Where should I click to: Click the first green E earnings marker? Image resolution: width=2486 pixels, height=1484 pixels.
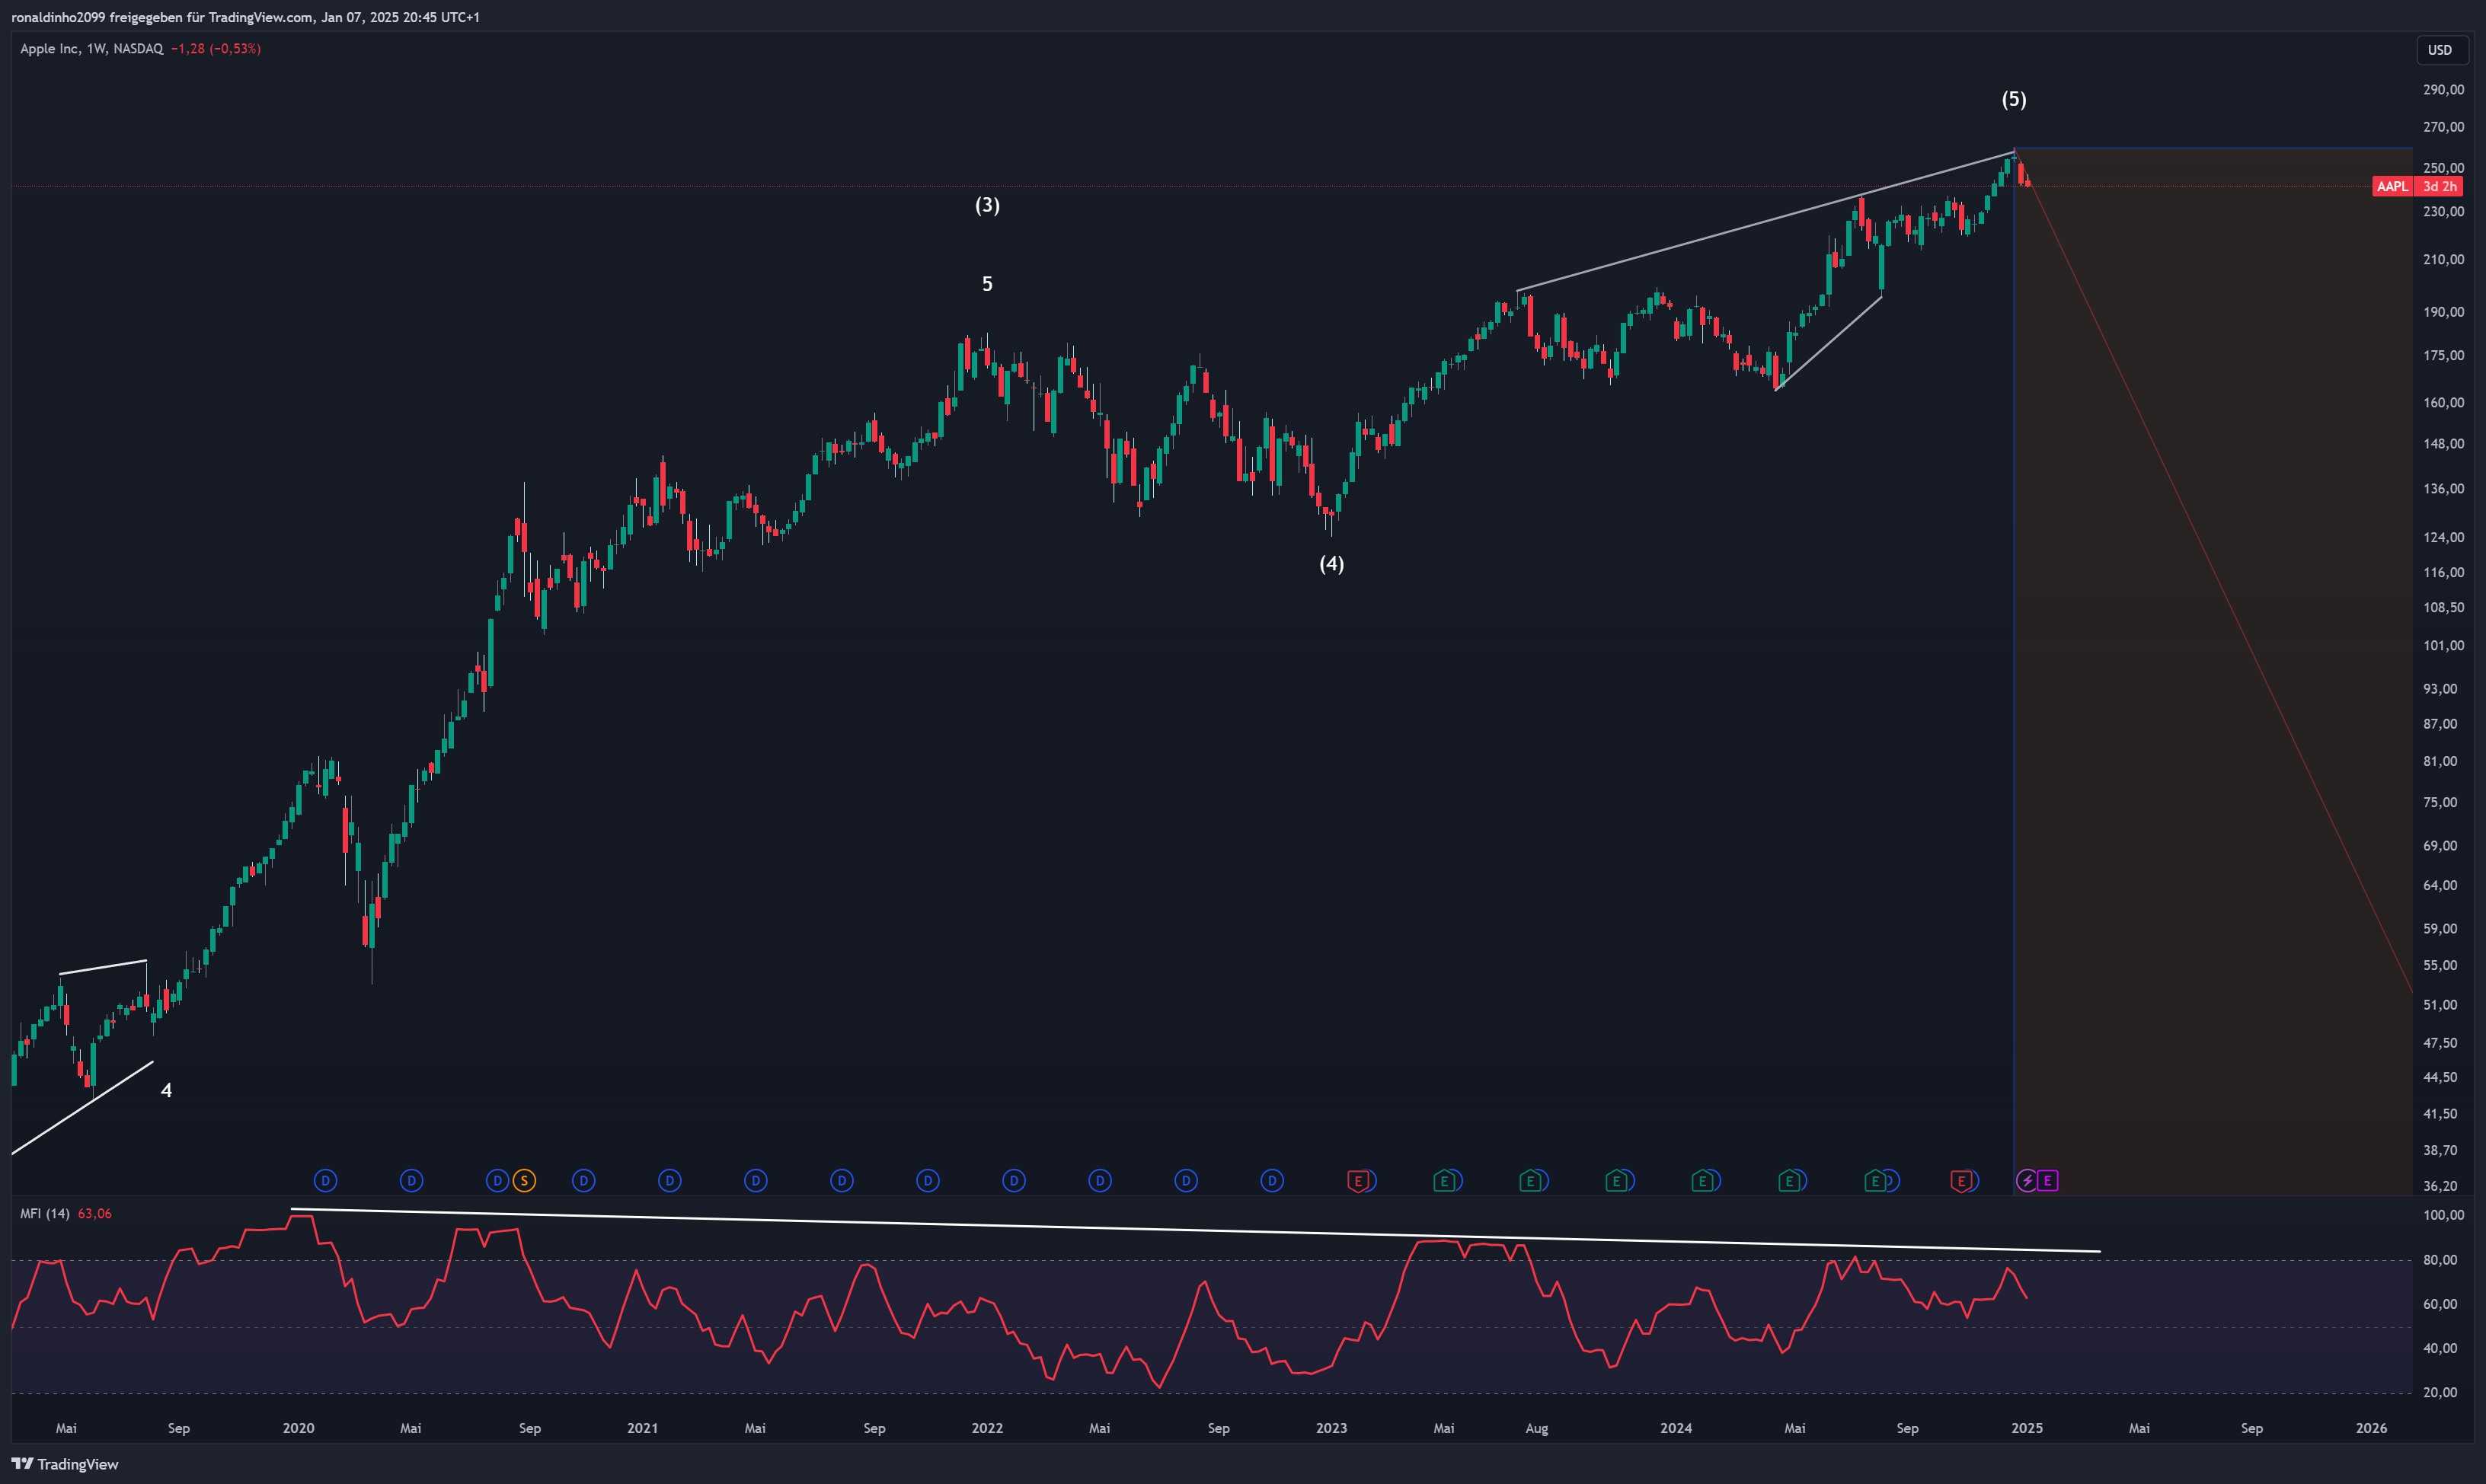(1443, 1181)
